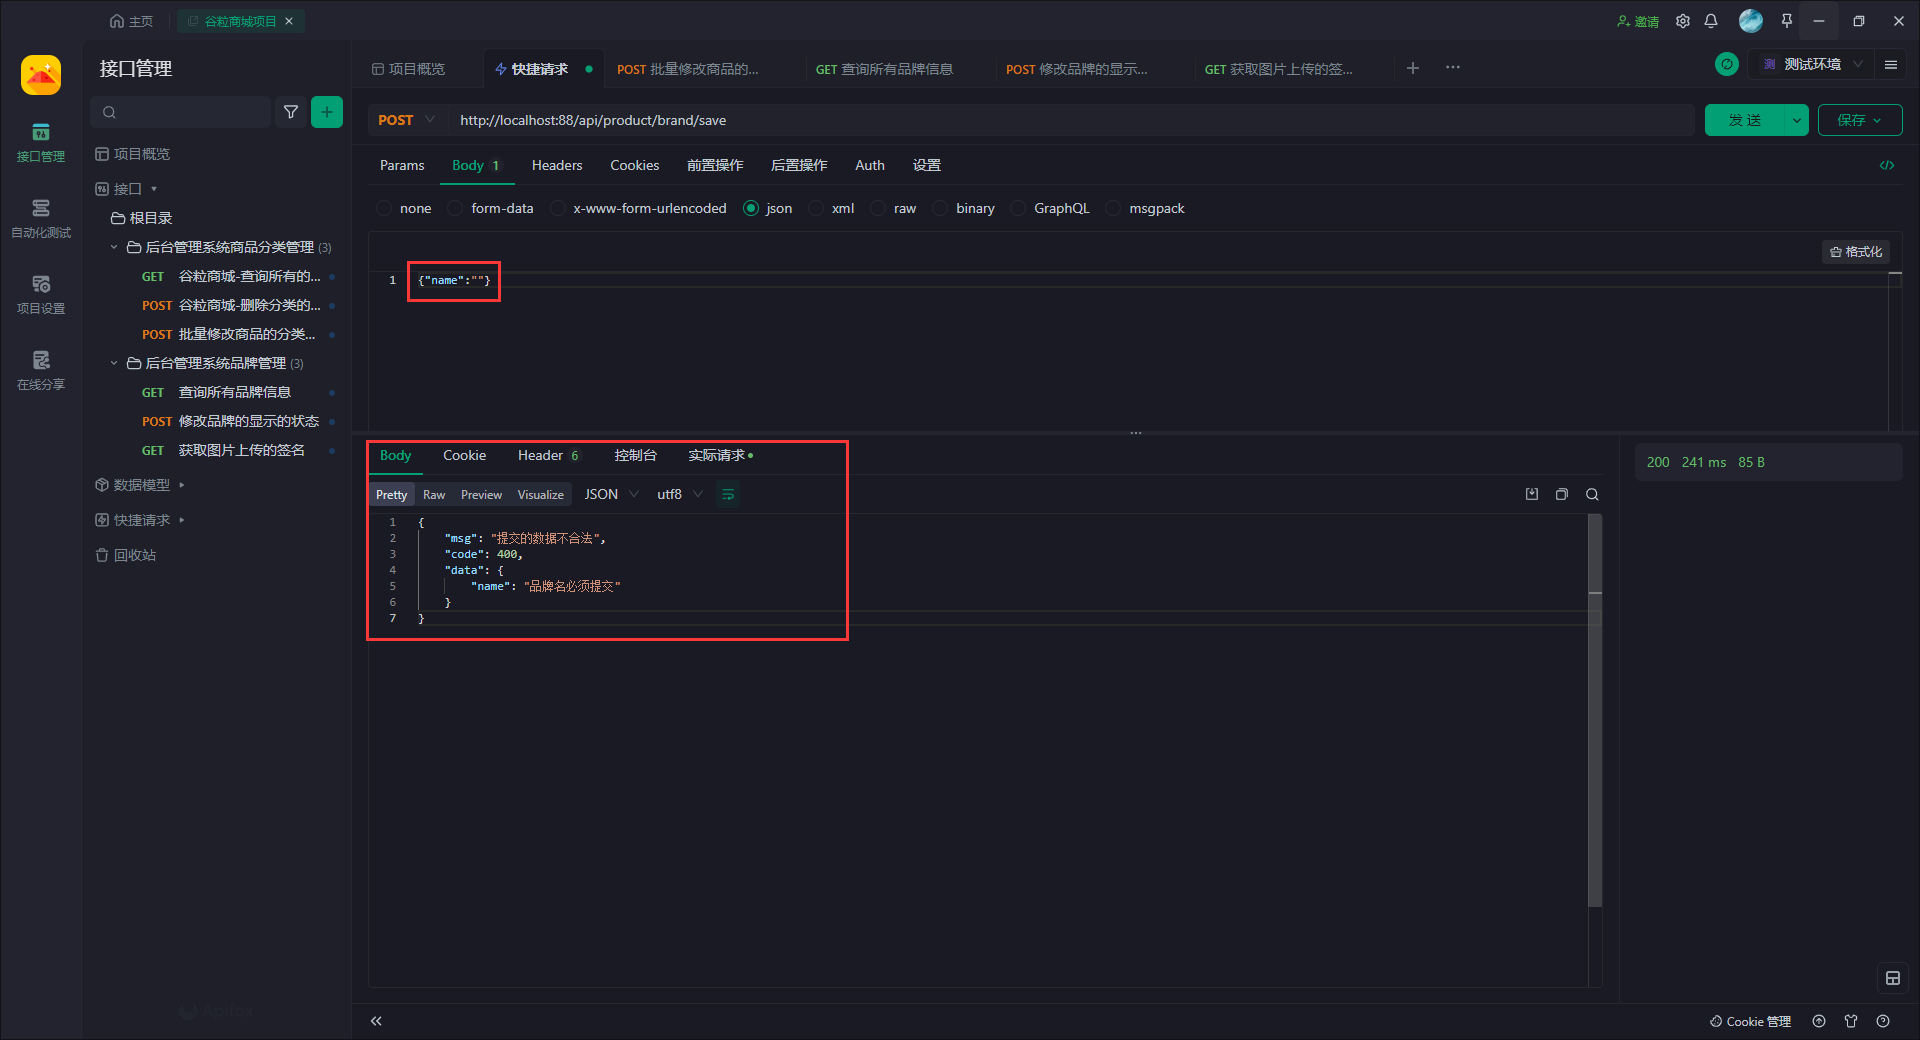This screenshot has height=1040, width=1920.
Task: Open the 项目设置 sidebar section
Action: point(41,293)
